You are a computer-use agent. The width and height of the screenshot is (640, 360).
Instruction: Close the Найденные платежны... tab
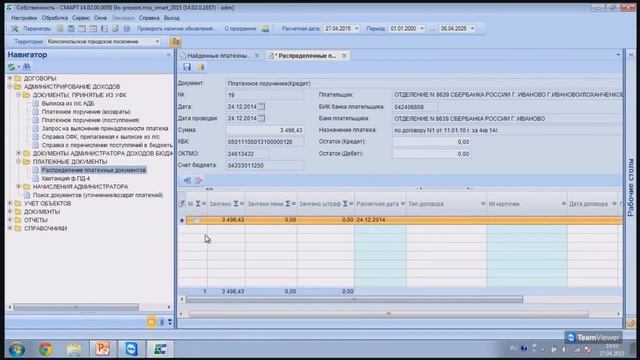pyautogui.click(x=257, y=56)
